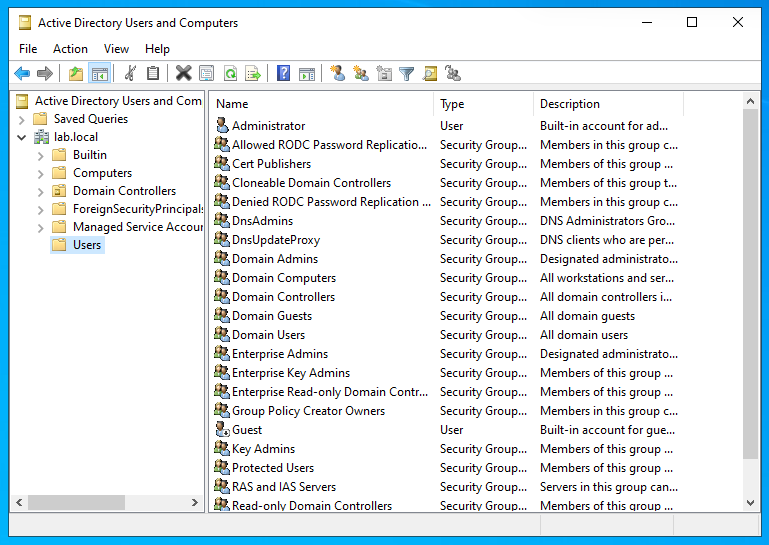The height and width of the screenshot is (545, 769).
Task: Create a new group with toolbar icon
Action: point(361,74)
